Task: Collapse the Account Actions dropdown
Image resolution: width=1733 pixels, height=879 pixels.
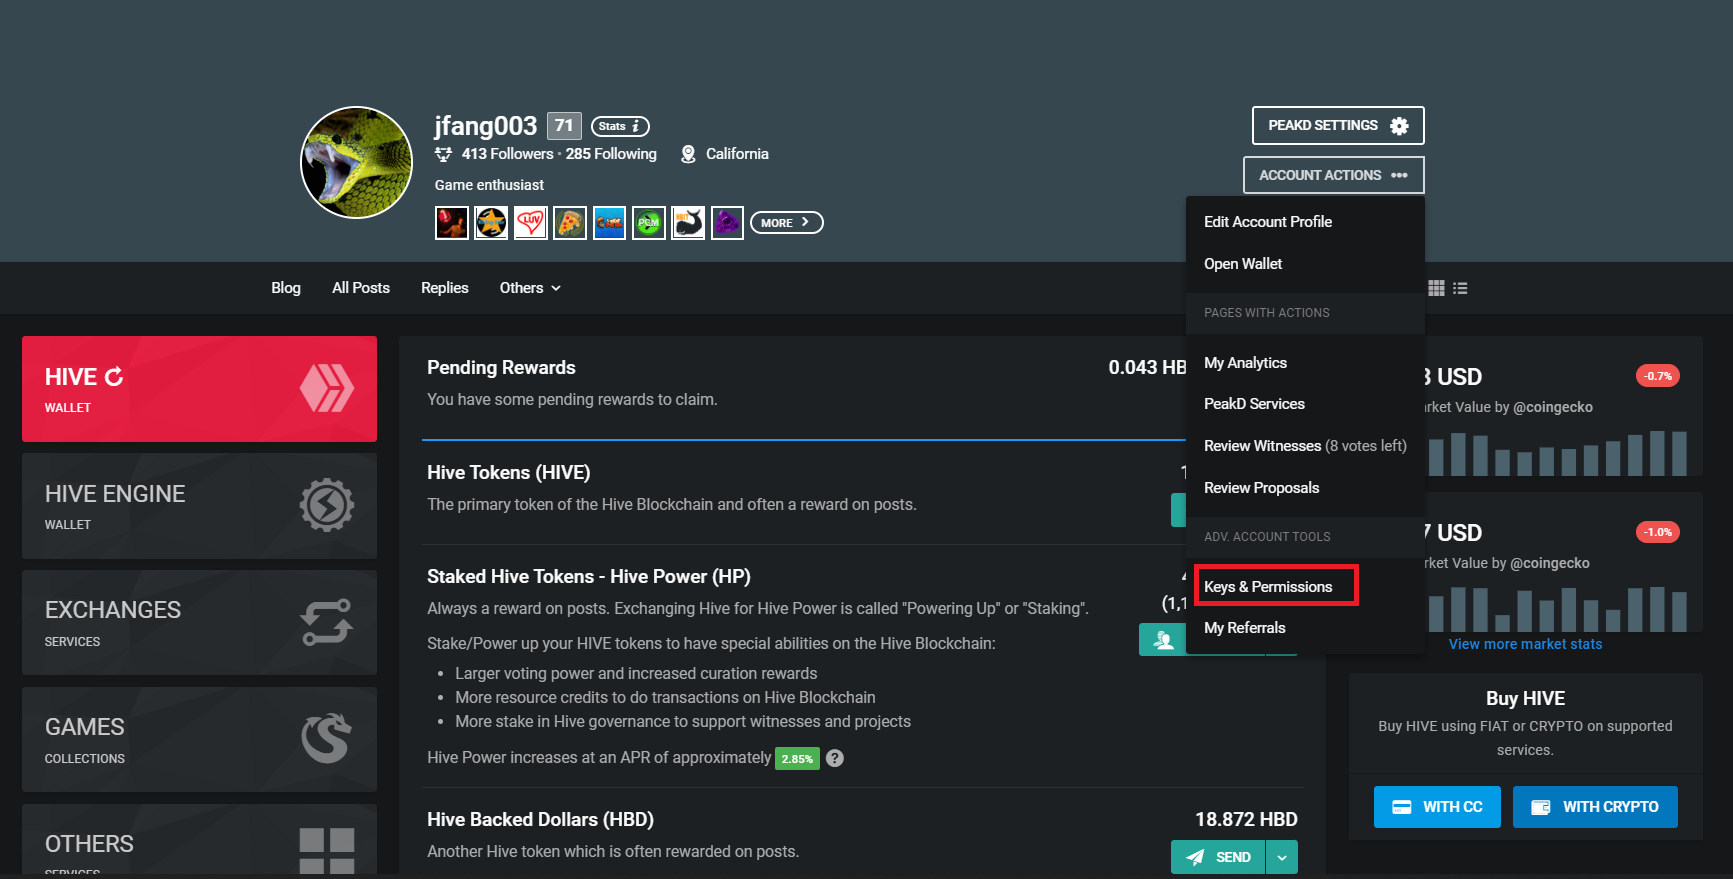Action: 1334,175
